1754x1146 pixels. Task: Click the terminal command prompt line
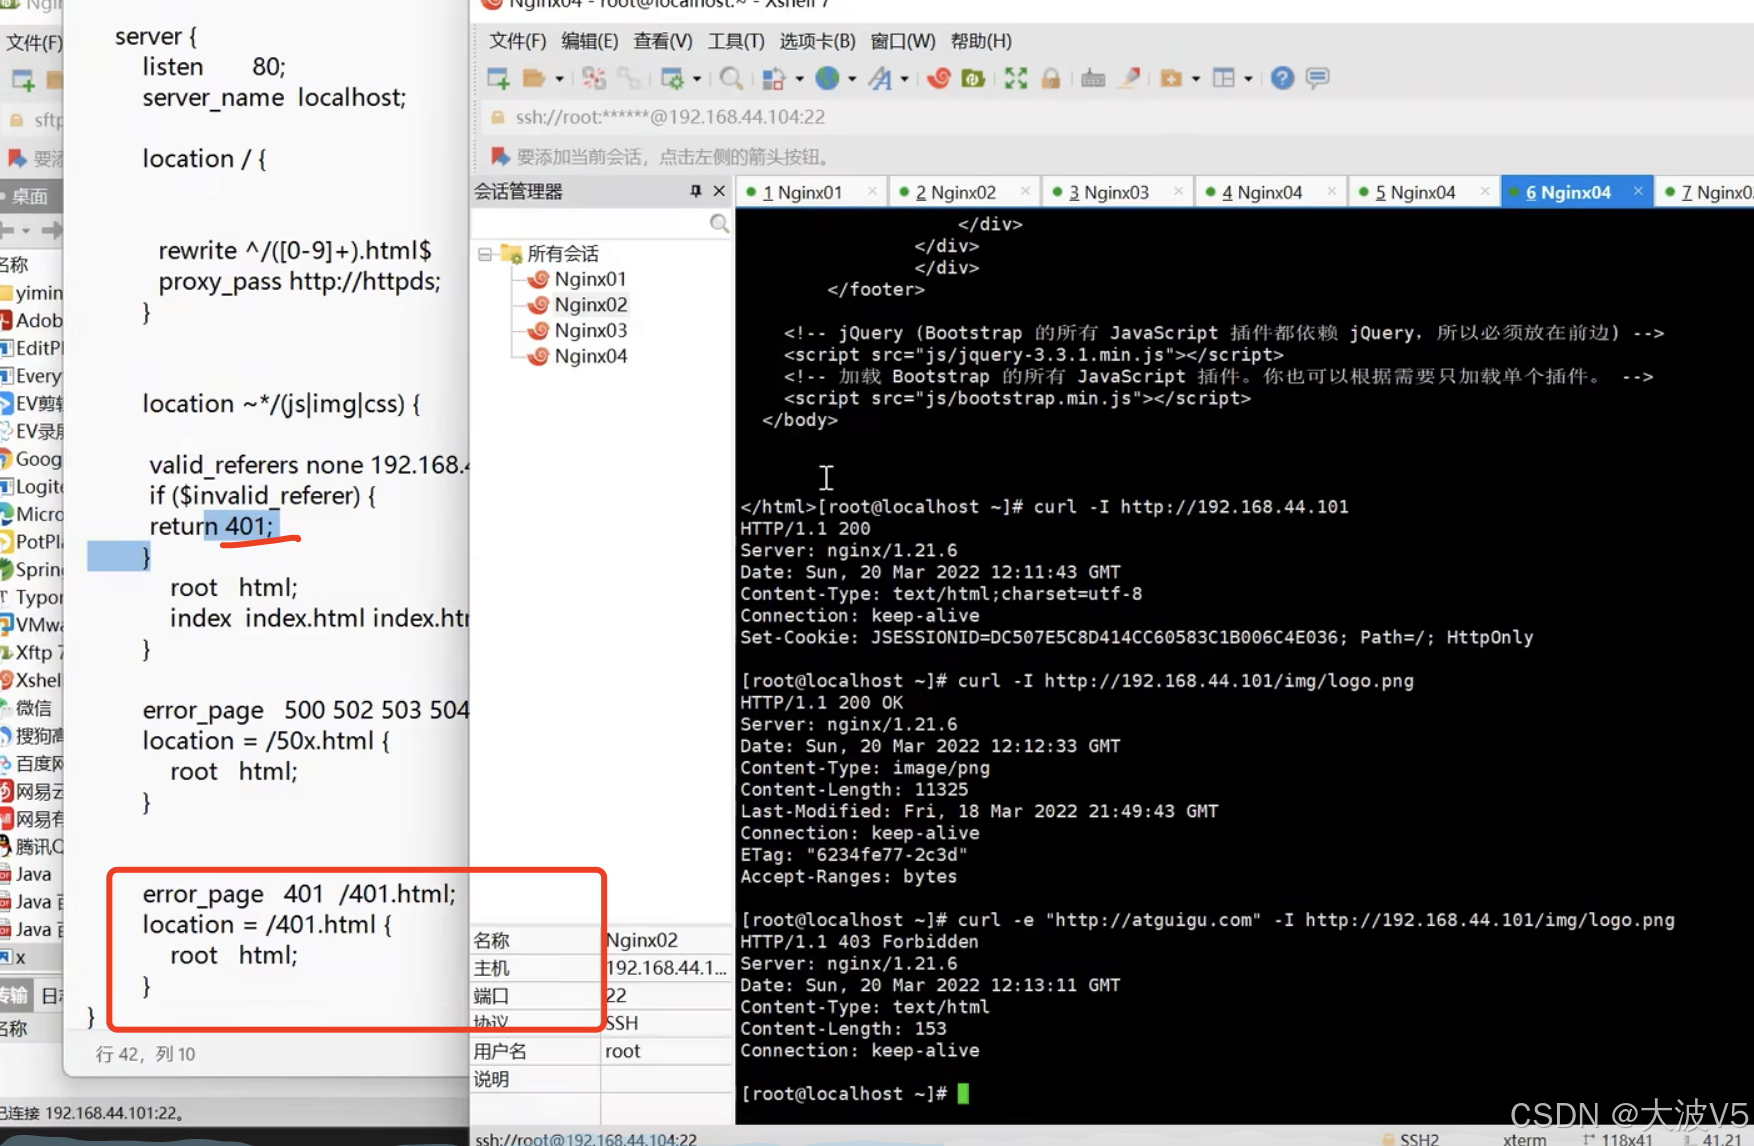855,1094
